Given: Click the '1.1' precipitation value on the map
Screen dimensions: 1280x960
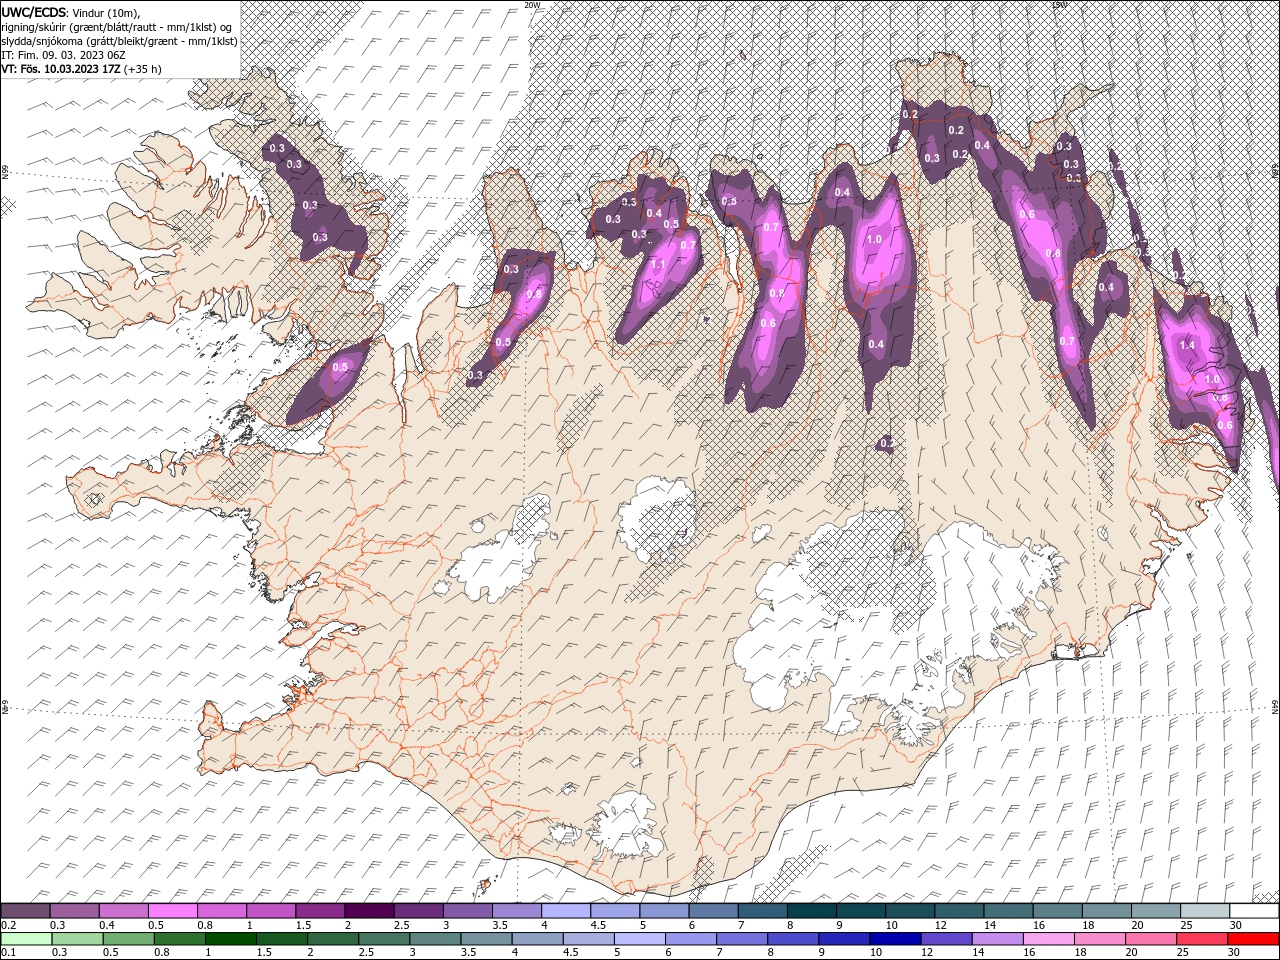Looking at the screenshot, I should tap(658, 265).
